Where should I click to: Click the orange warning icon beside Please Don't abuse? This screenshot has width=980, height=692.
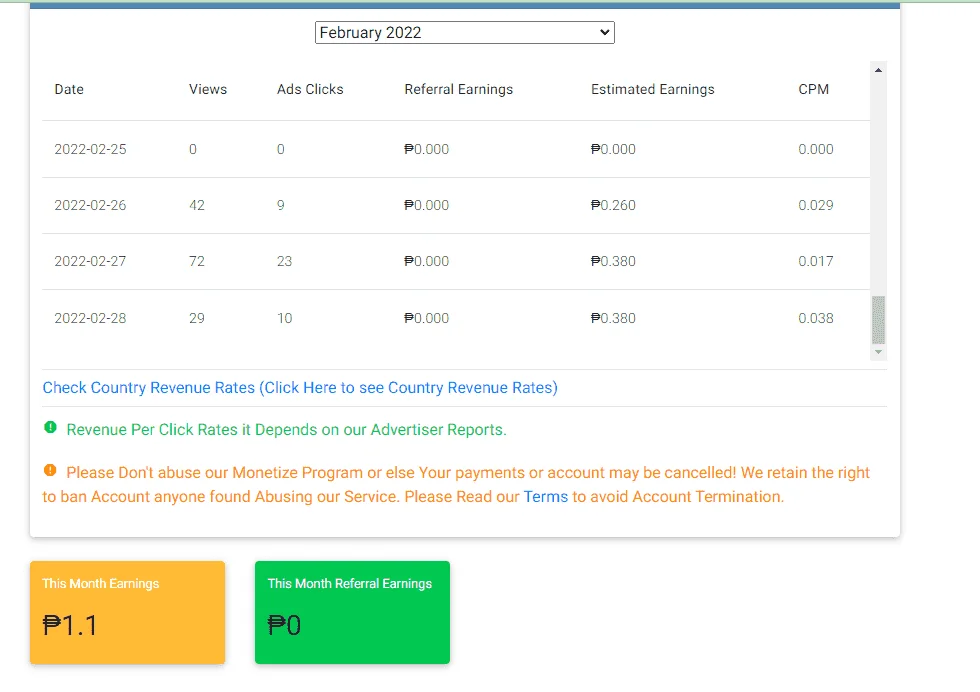(51, 471)
